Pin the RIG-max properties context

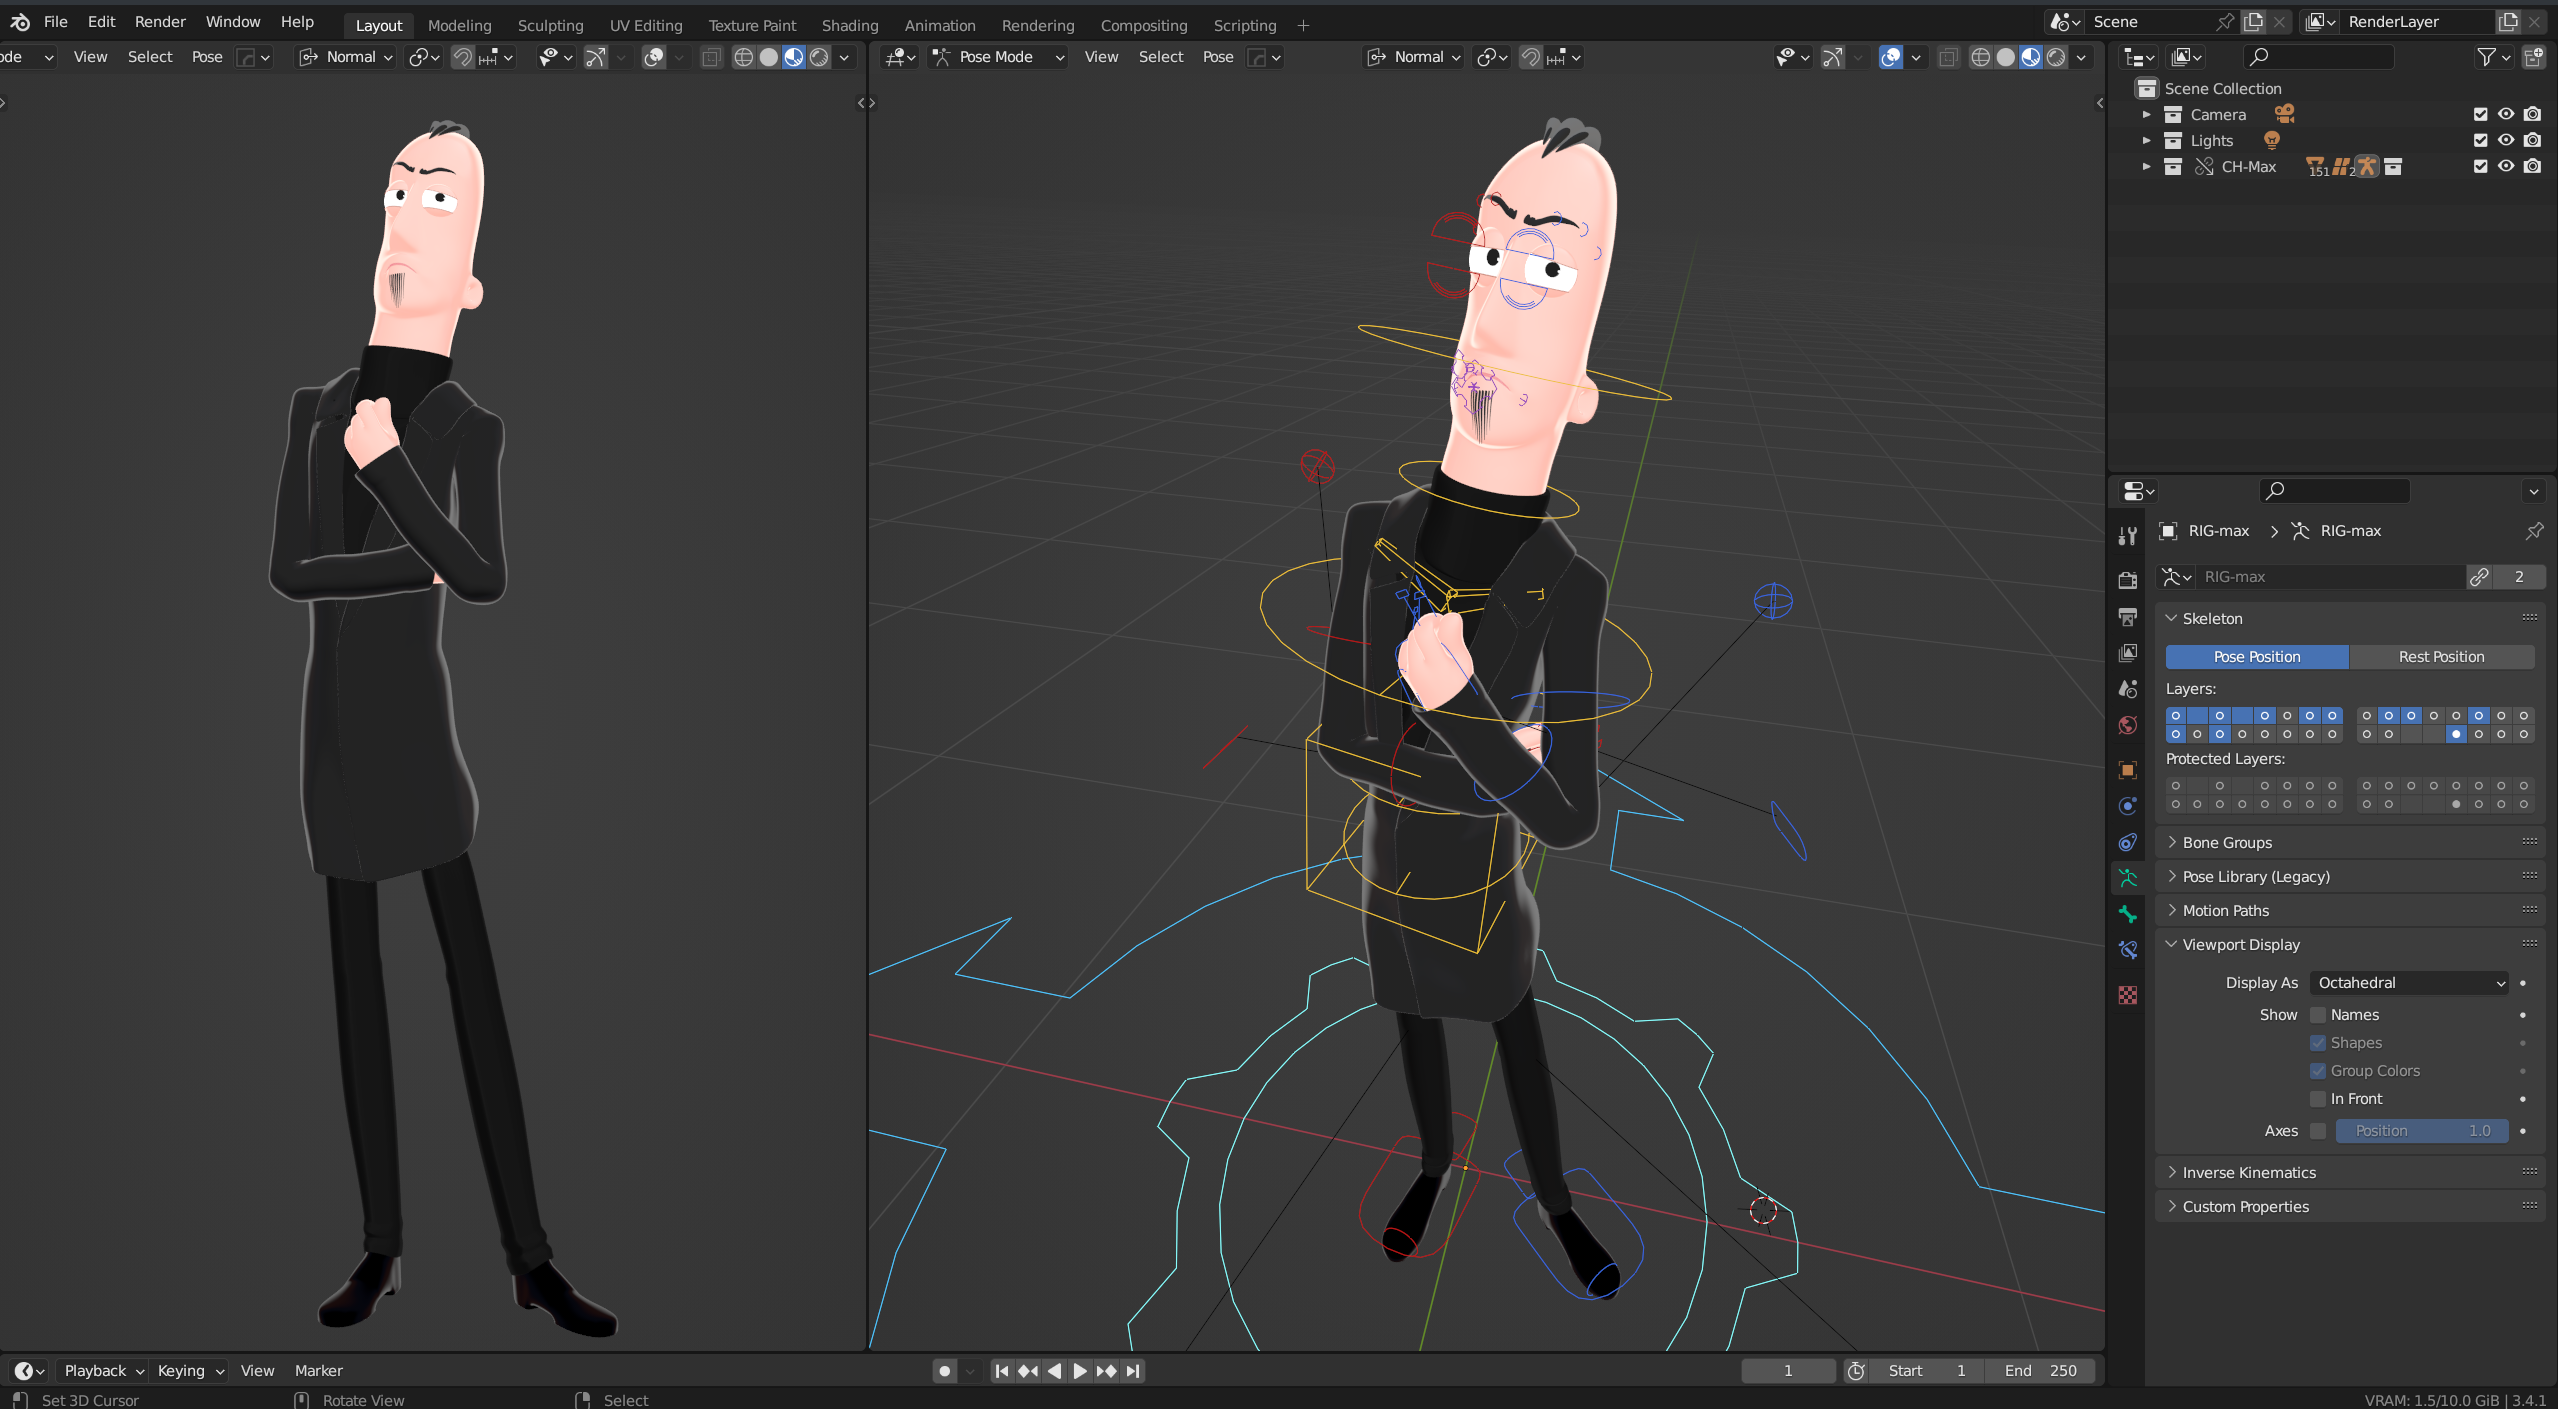click(2533, 531)
